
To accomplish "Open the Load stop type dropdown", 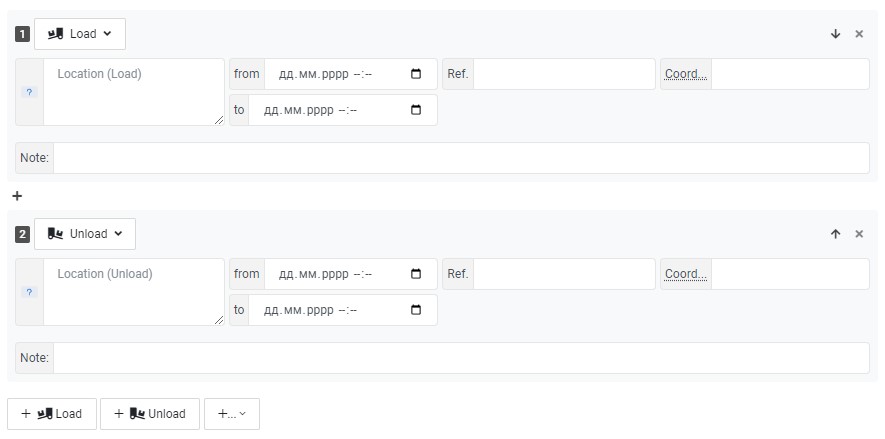I will pyautogui.click(x=80, y=34).
